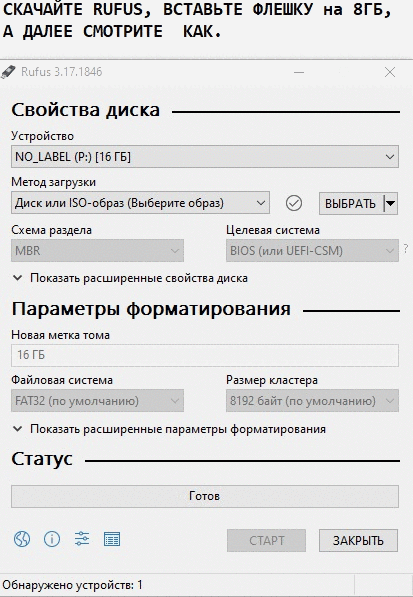Open the Файловая система FAT32 dropdown
Image resolution: width=413 pixels, height=597 pixels.
tap(97, 401)
